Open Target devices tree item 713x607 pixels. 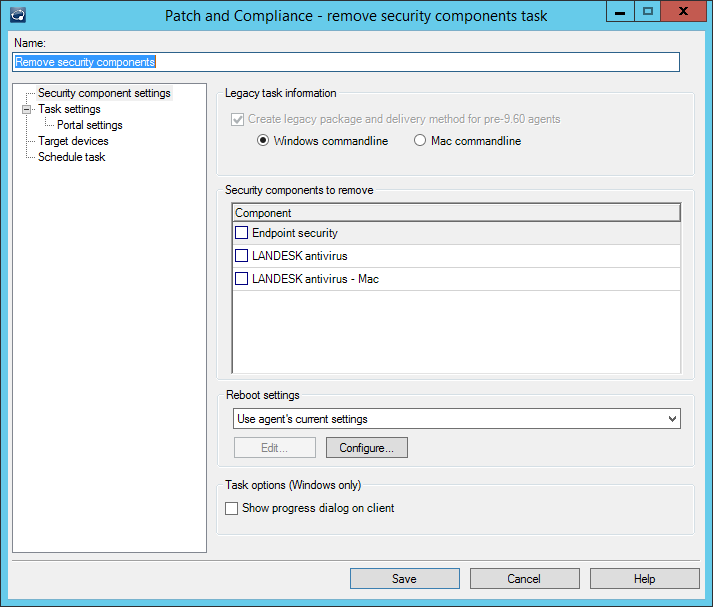click(x=73, y=141)
